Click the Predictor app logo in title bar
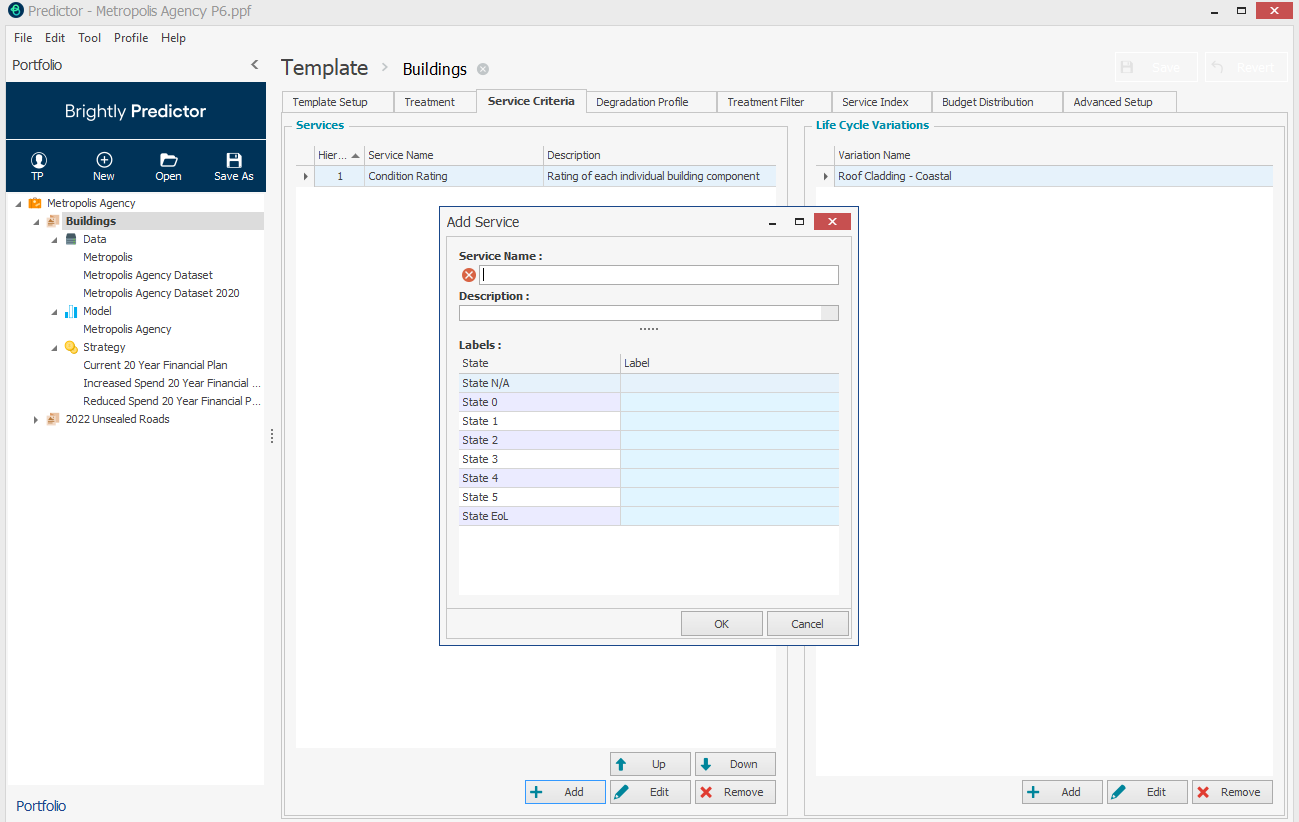 click(x=15, y=10)
